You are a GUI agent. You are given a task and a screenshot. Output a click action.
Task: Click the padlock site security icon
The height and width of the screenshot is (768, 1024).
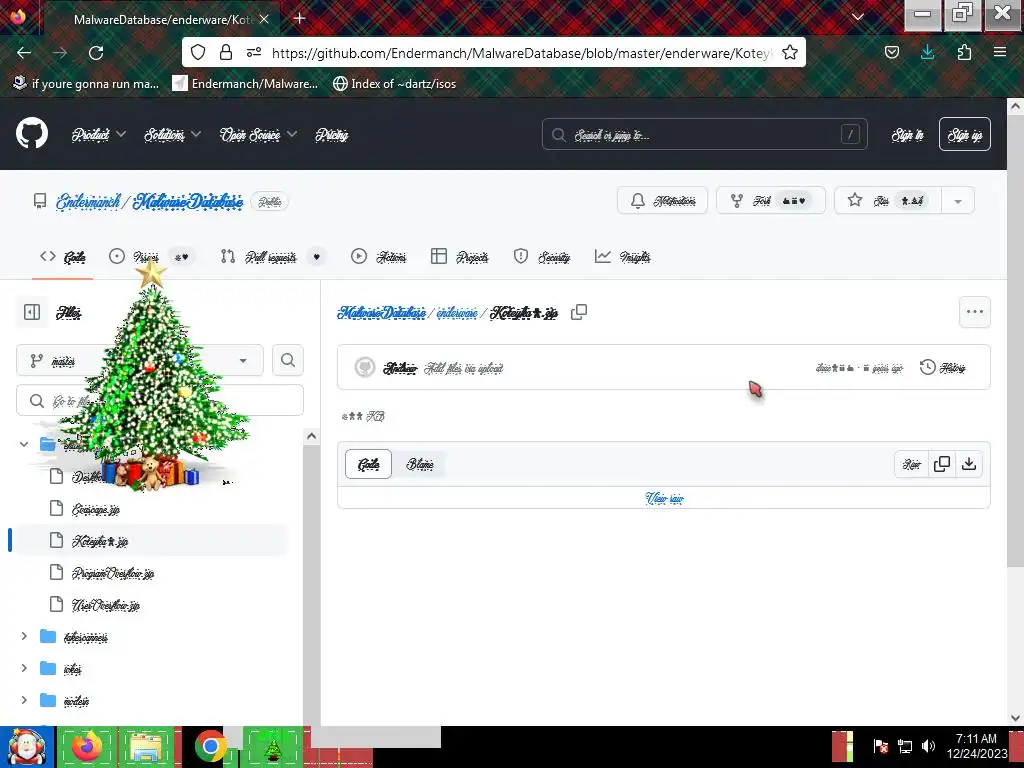pyautogui.click(x=226, y=52)
